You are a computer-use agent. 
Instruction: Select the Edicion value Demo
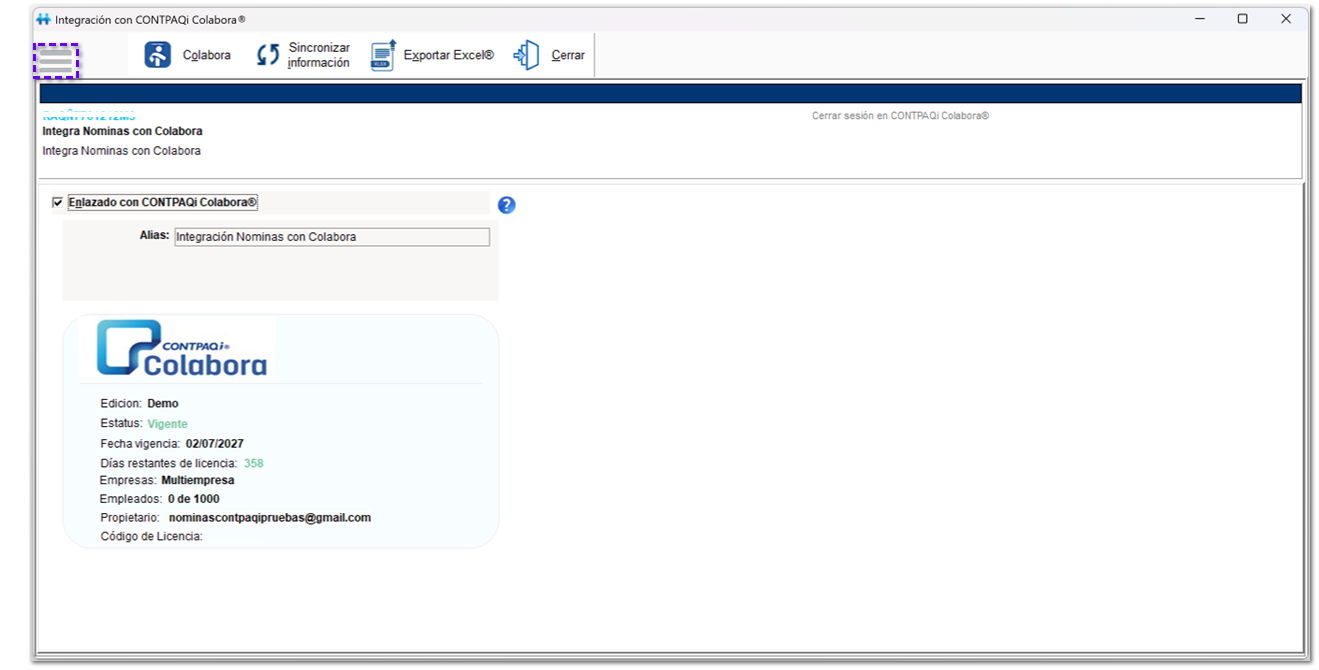(163, 404)
